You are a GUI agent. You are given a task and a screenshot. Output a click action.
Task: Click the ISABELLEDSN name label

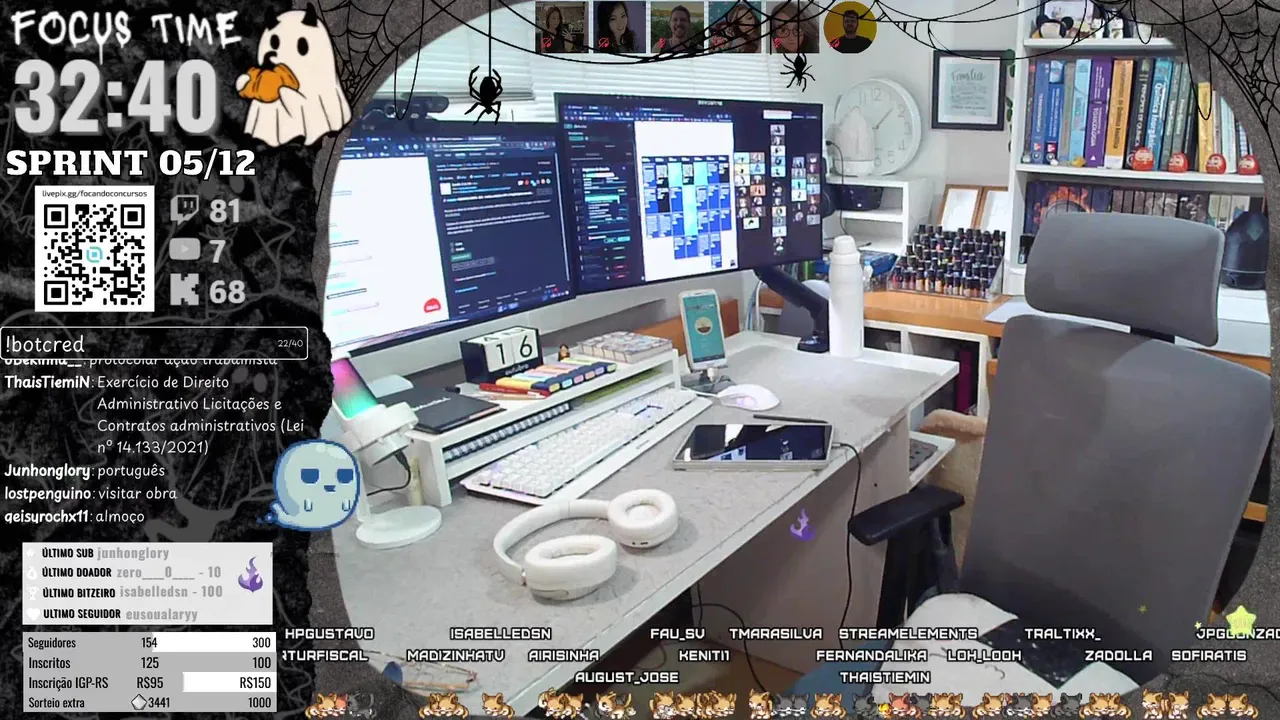coord(500,634)
